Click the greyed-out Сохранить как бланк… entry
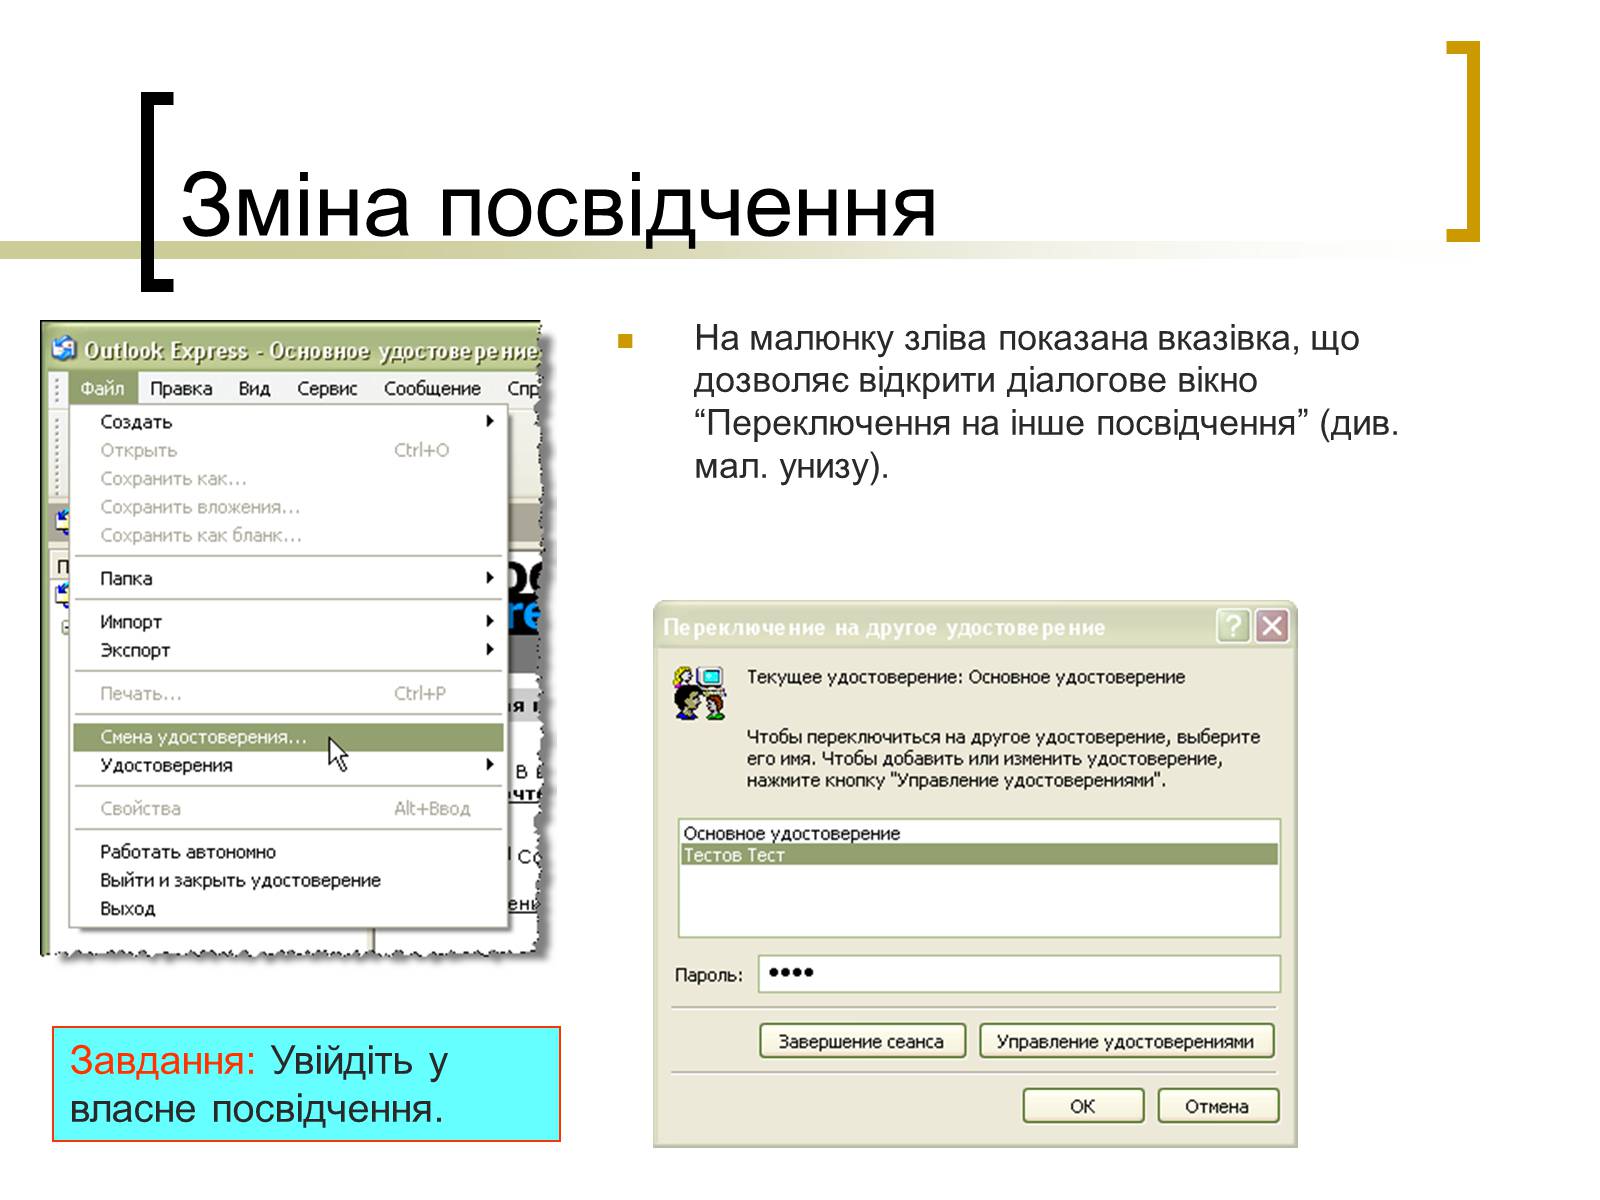Viewport: 1600px width, 1200px height. (x=288, y=535)
